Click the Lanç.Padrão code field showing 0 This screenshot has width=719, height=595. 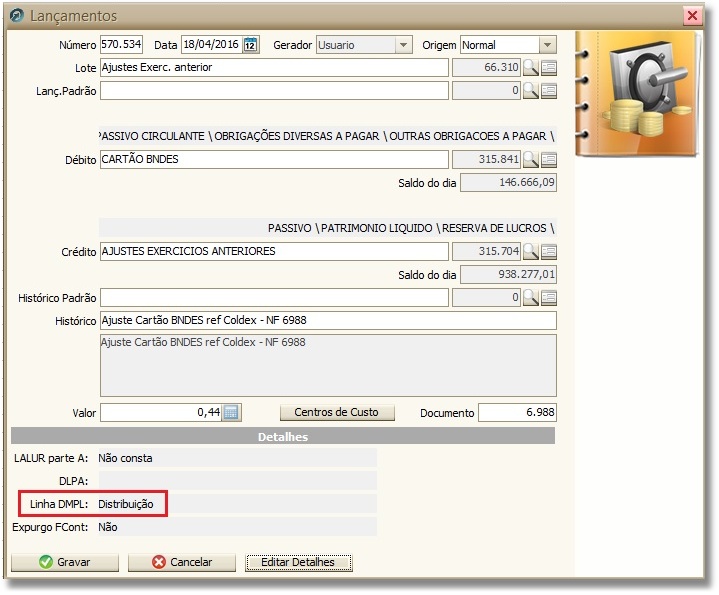[486, 90]
